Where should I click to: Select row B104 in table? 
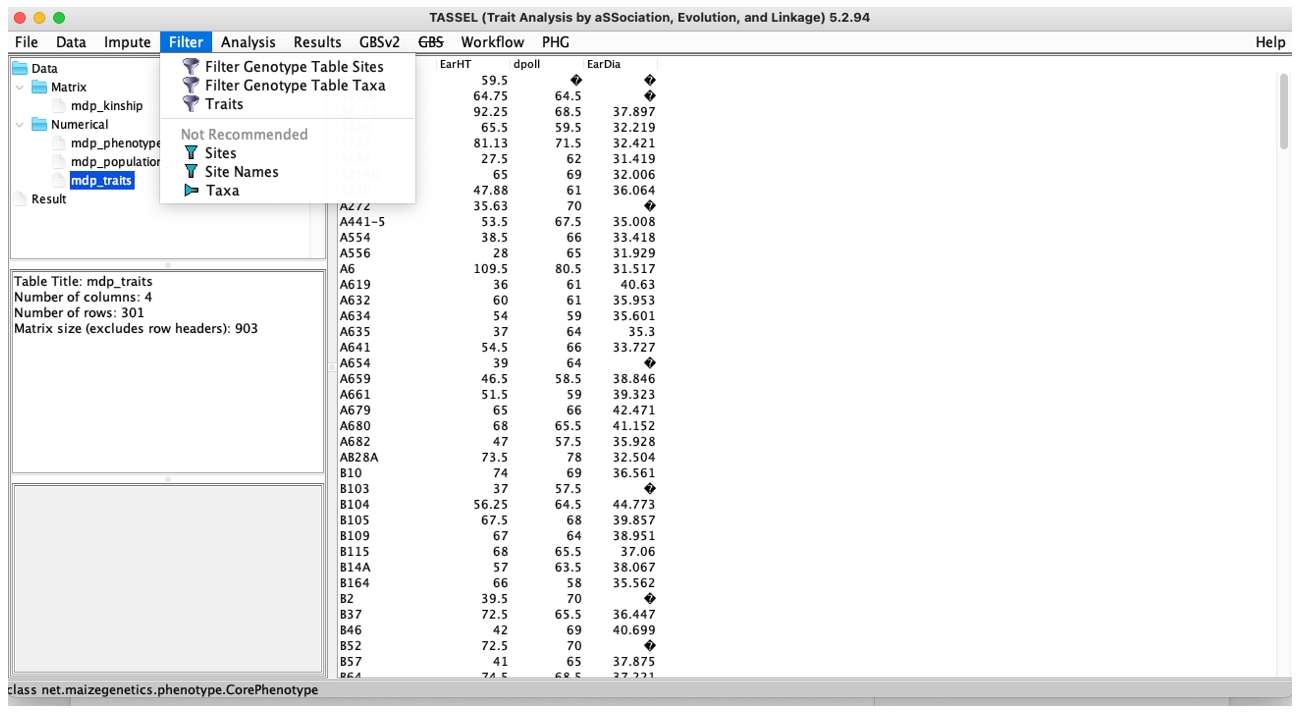[498, 504]
